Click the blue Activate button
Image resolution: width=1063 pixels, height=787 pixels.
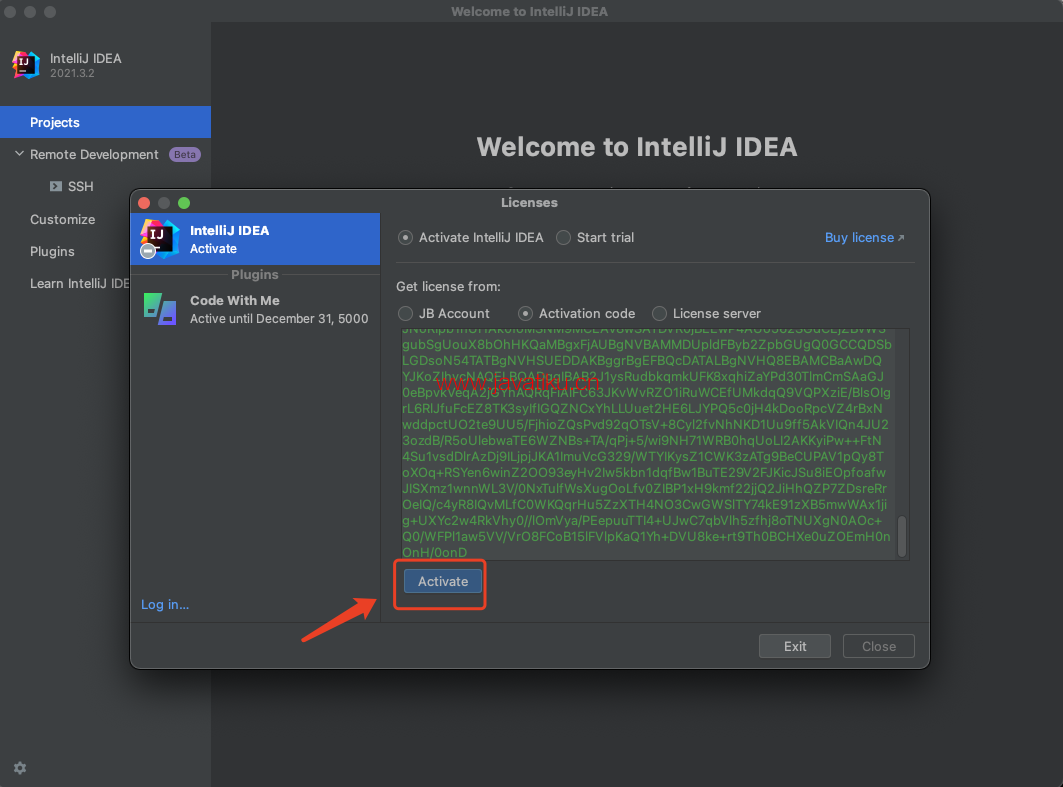tap(443, 582)
